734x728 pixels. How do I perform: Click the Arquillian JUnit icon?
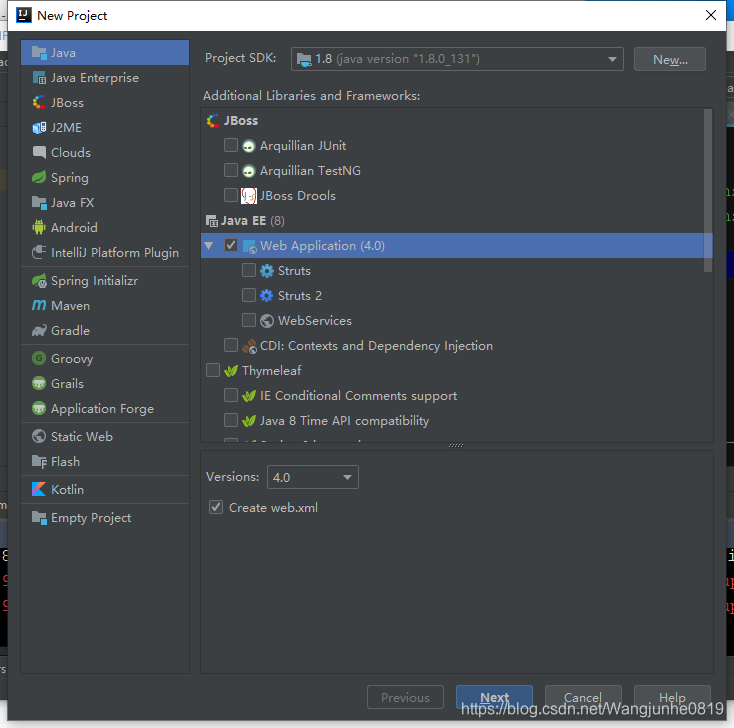tap(249, 146)
